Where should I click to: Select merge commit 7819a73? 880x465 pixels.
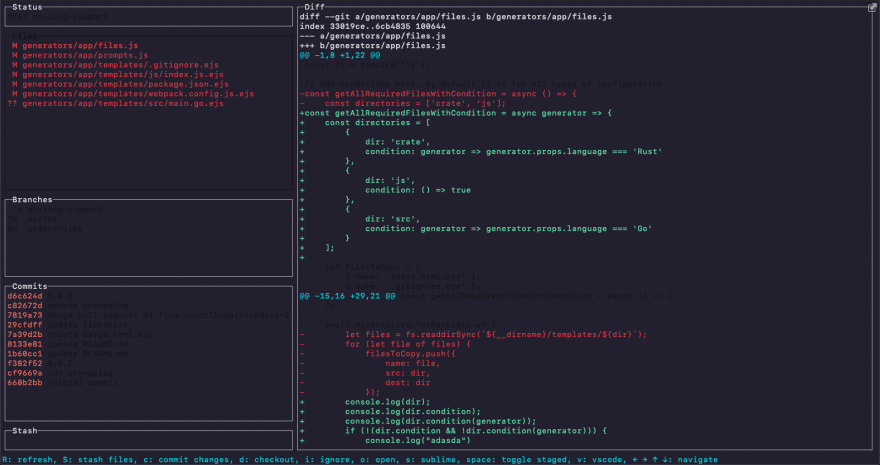[148, 315]
